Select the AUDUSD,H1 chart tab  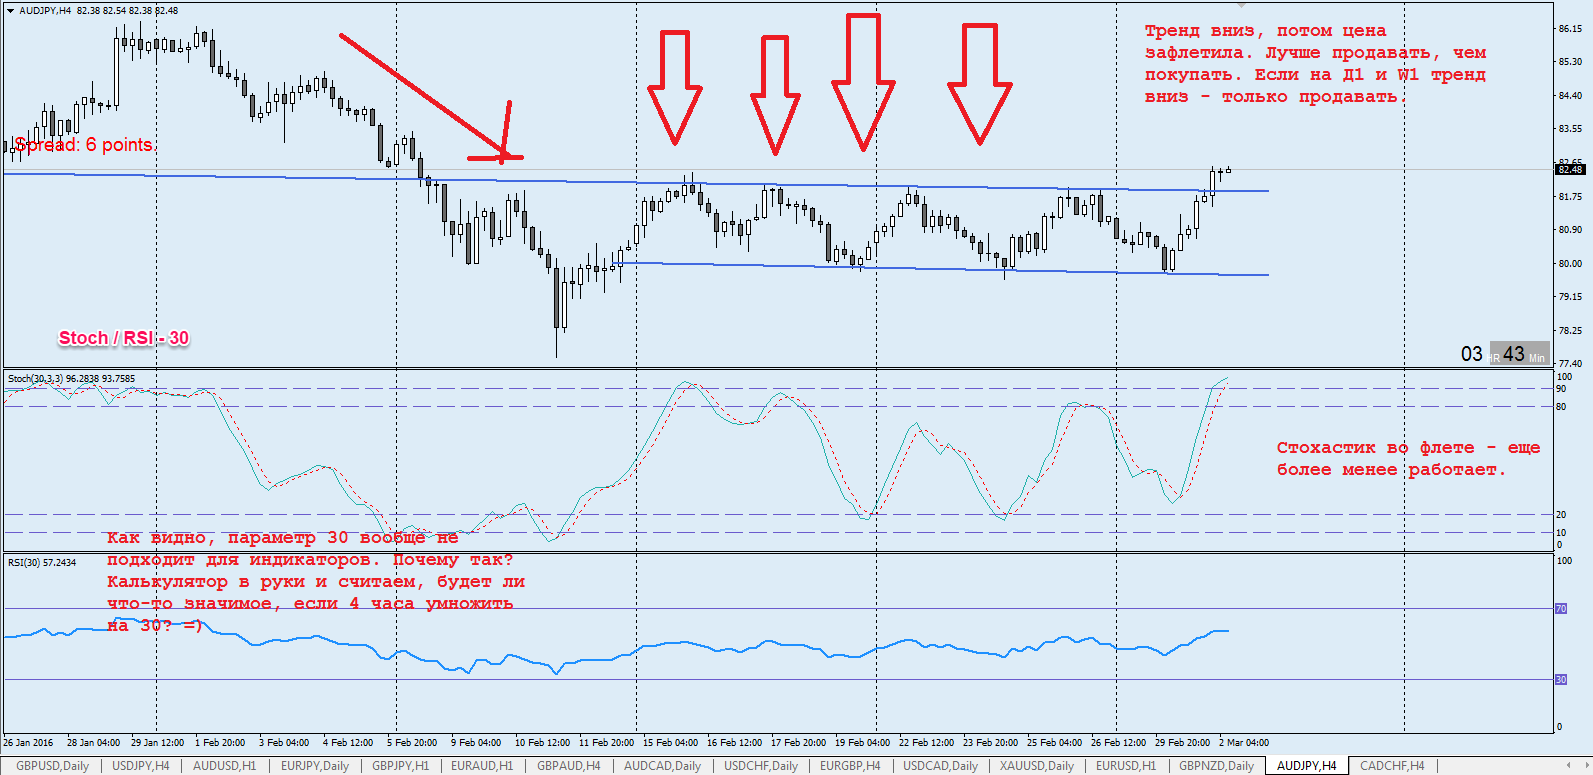[x=224, y=766]
